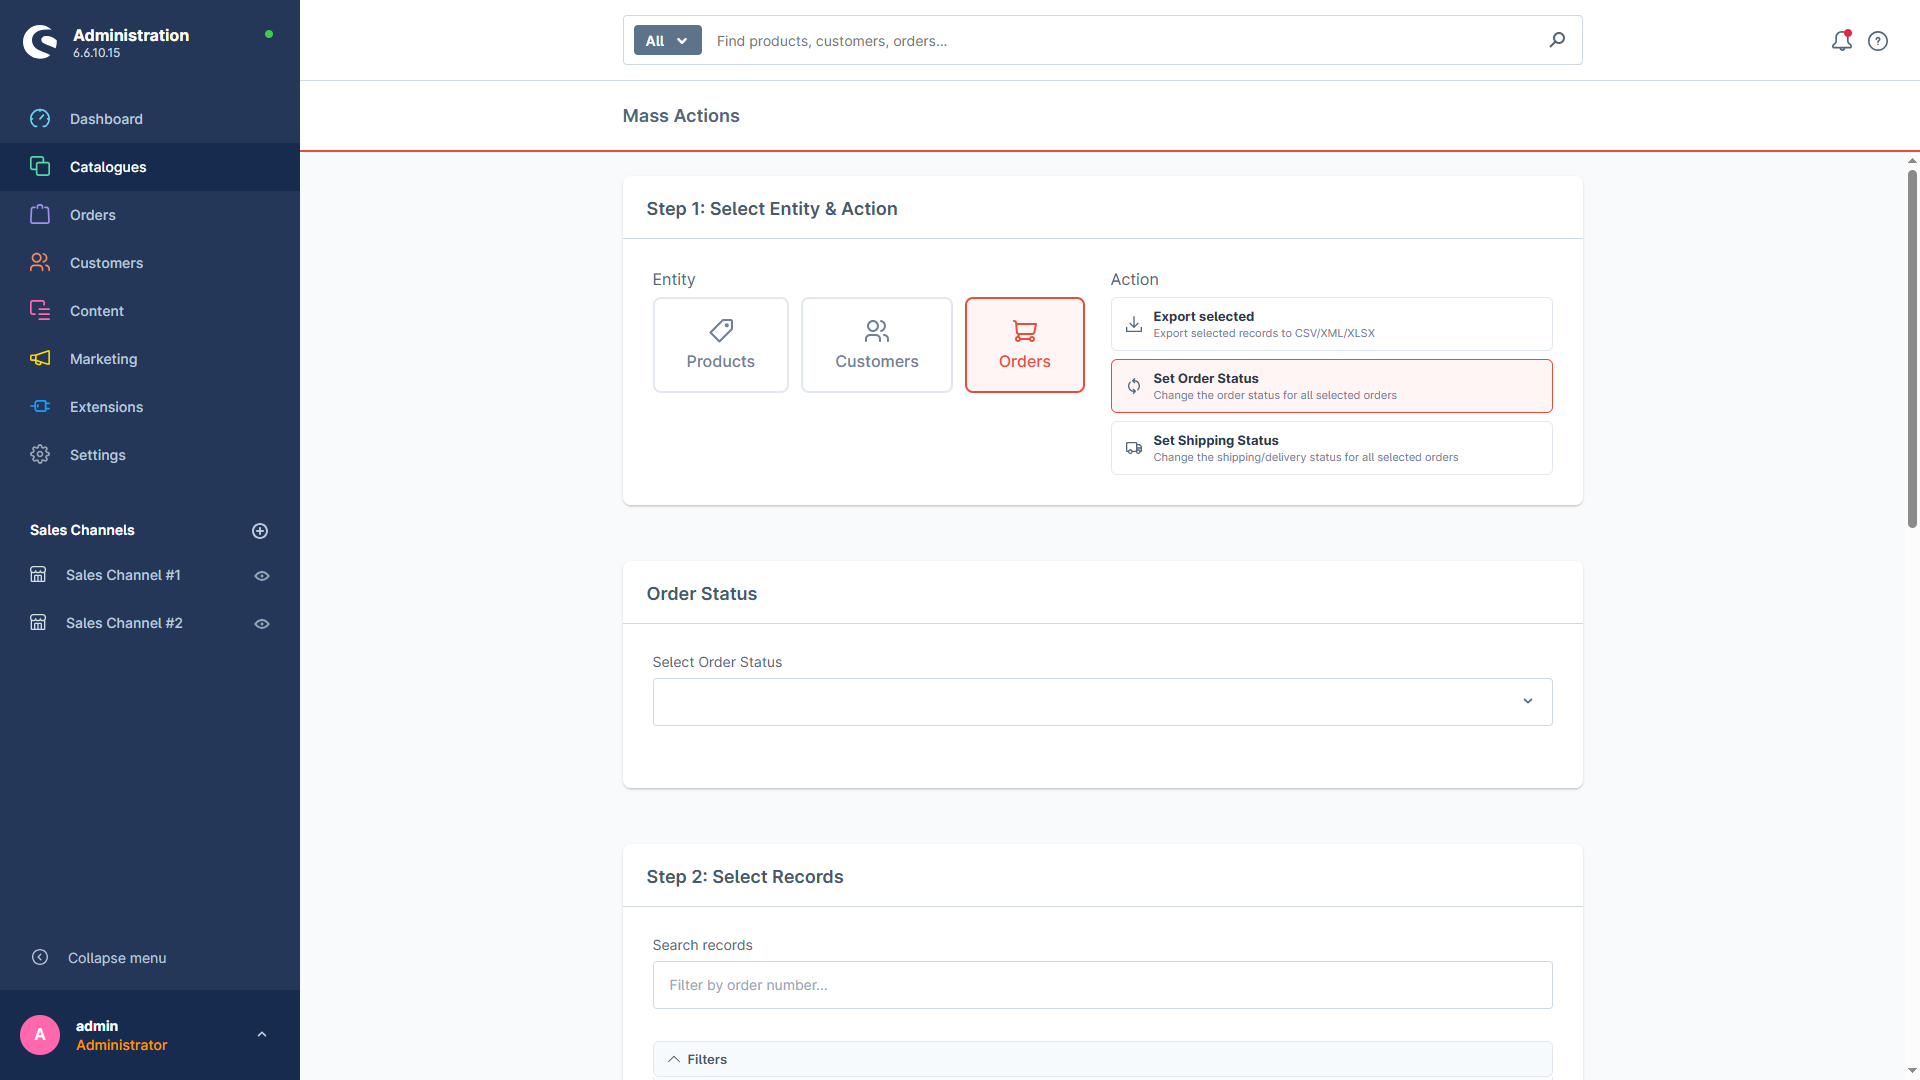Open the Select Order Status dropdown
Viewport: 1920px width, 1080px height.
(1102, 702)
